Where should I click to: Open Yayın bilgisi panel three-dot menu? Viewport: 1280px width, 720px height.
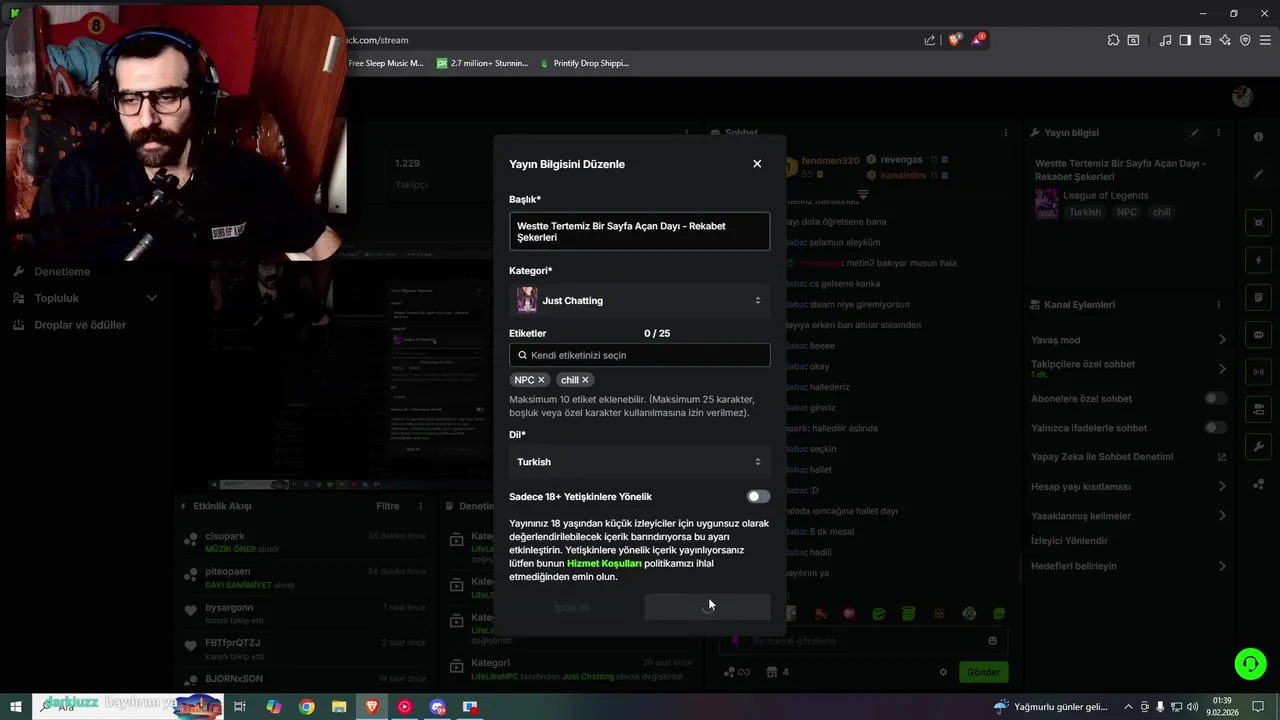1218,132
